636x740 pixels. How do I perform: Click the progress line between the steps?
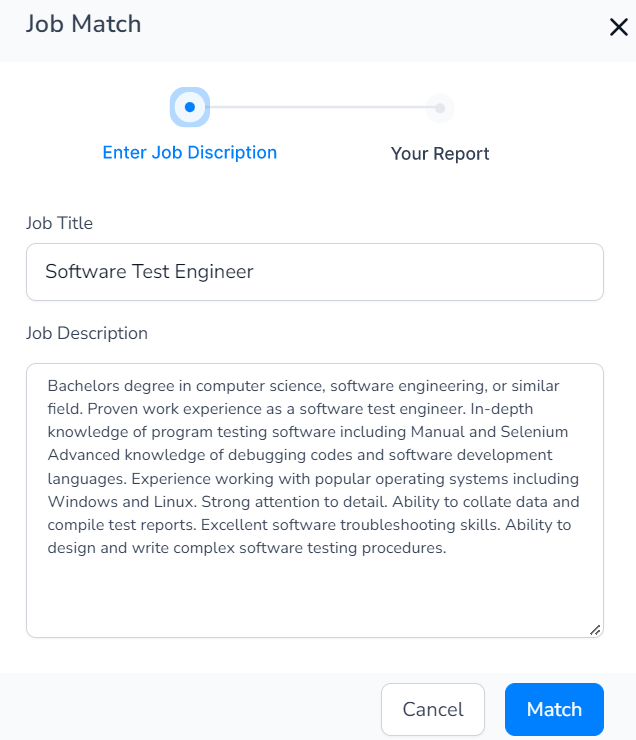pos(317,107)
